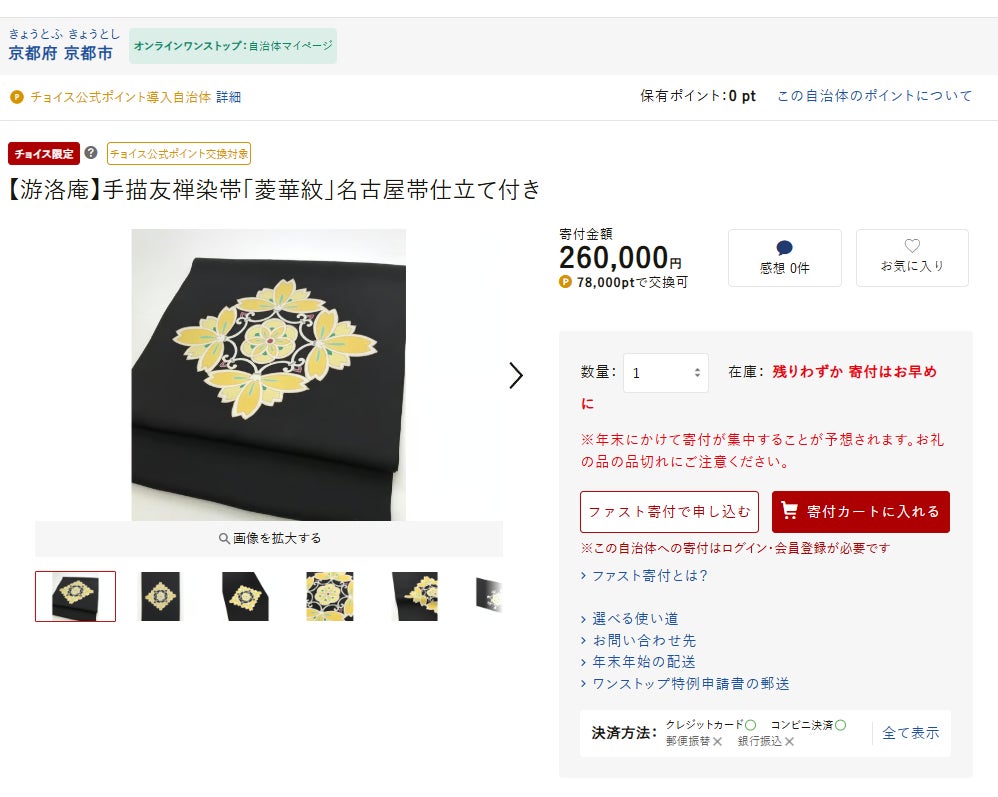
Task: Click the heart お気に入り favorite icon
Action: [x=912, y=246]
